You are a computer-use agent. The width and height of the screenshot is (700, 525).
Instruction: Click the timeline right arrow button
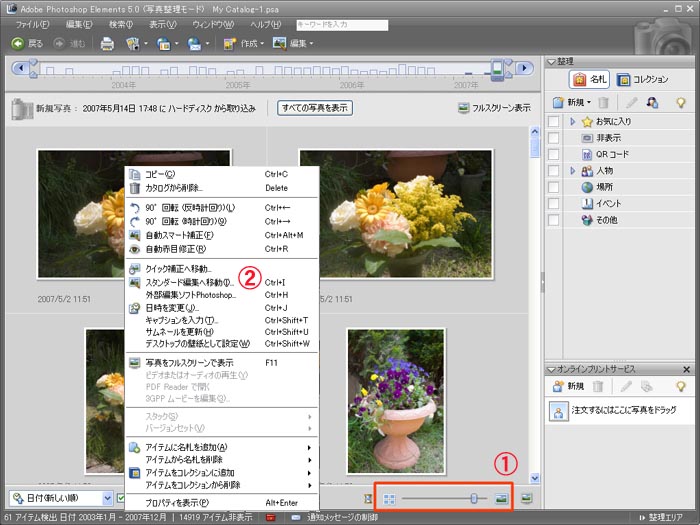[524, 68]
